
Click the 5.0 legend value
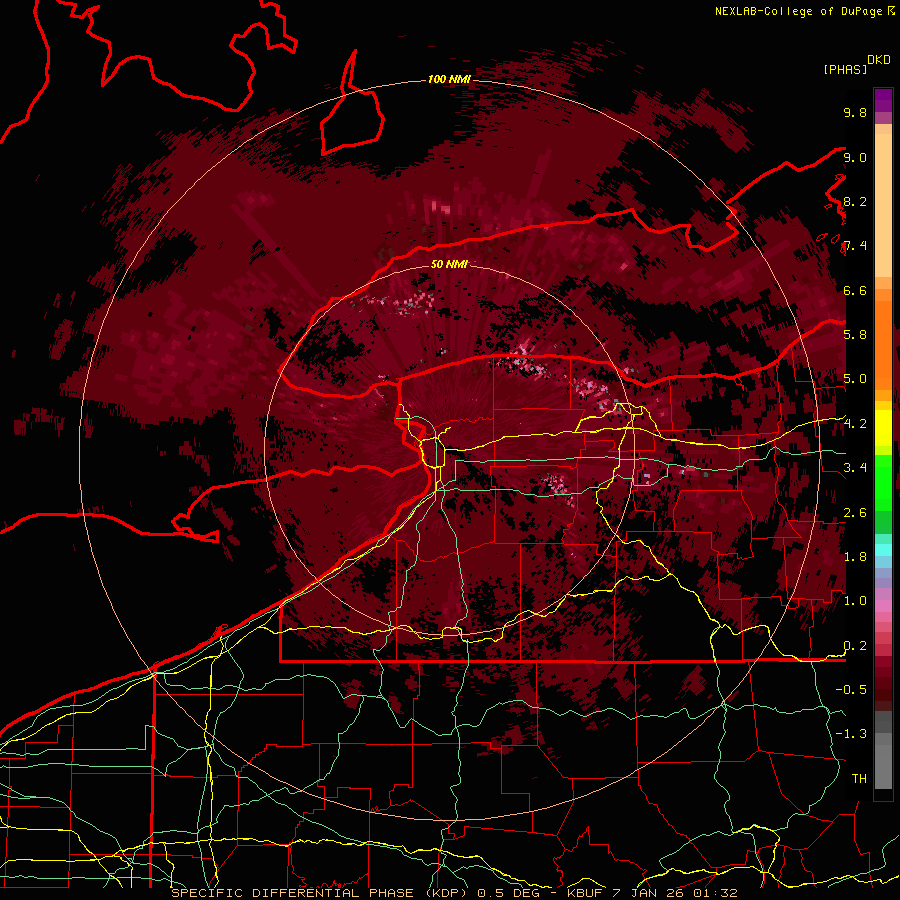(855, 379)
